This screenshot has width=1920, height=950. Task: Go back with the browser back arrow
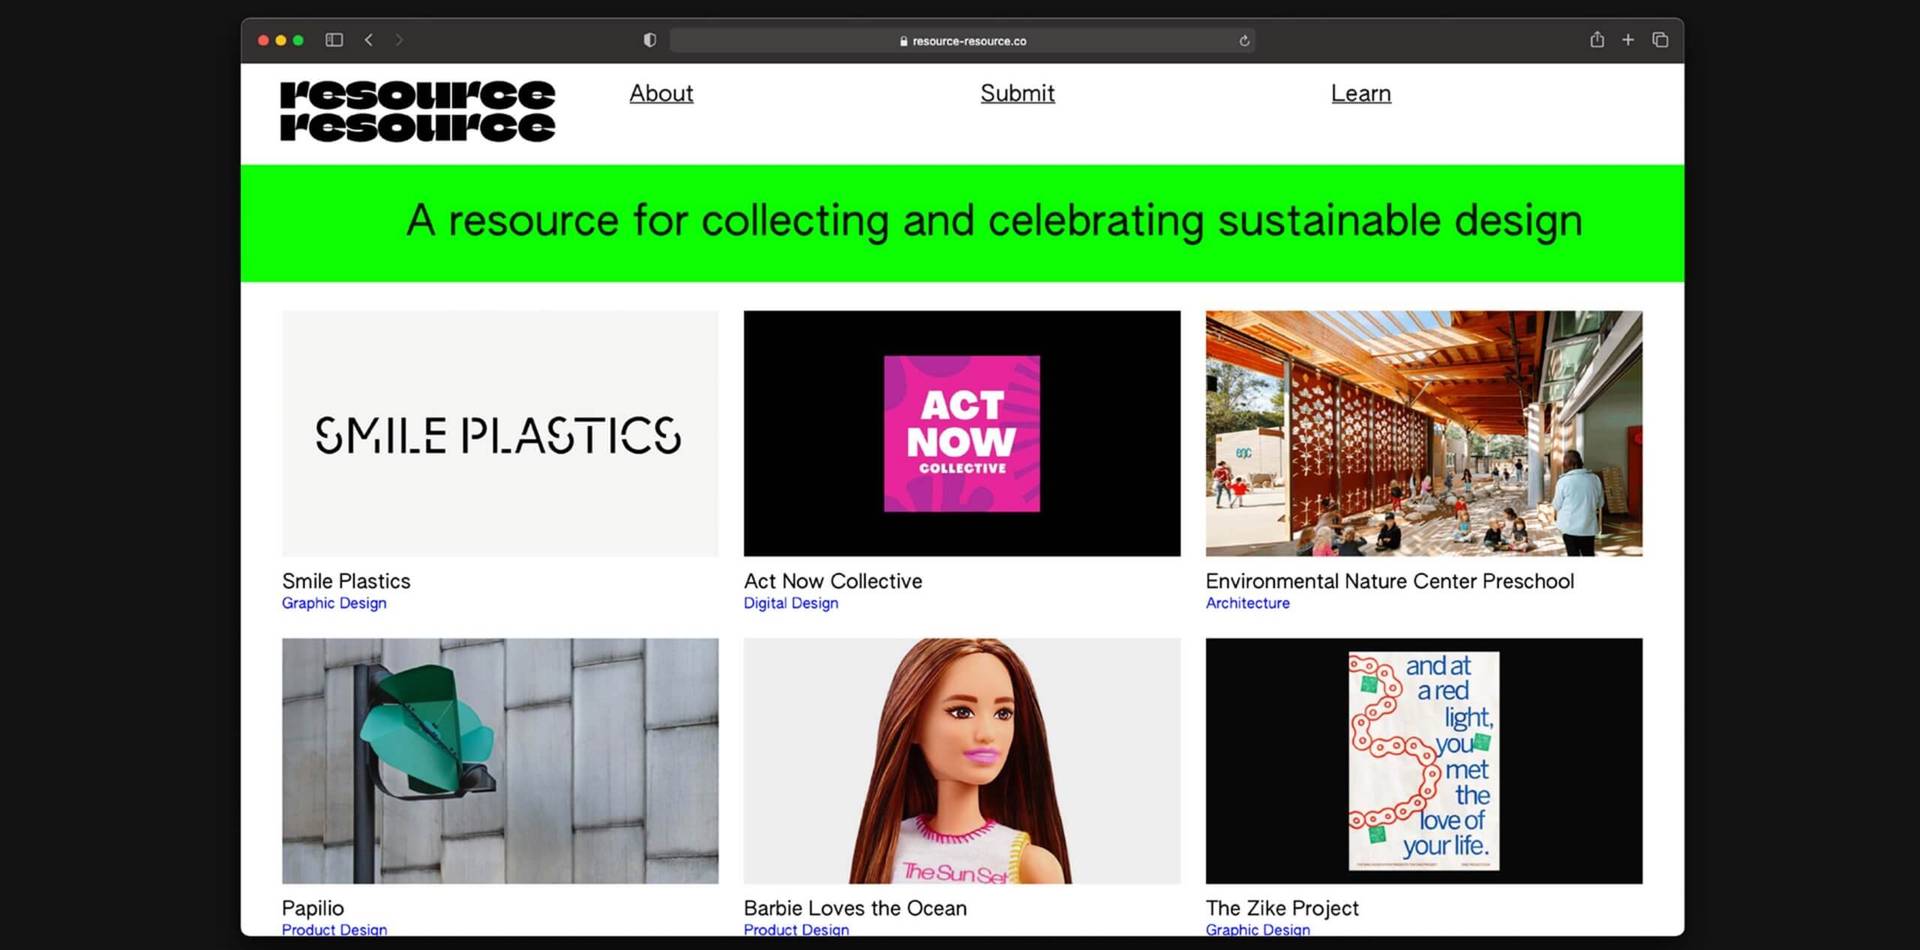tap(369, 40)
